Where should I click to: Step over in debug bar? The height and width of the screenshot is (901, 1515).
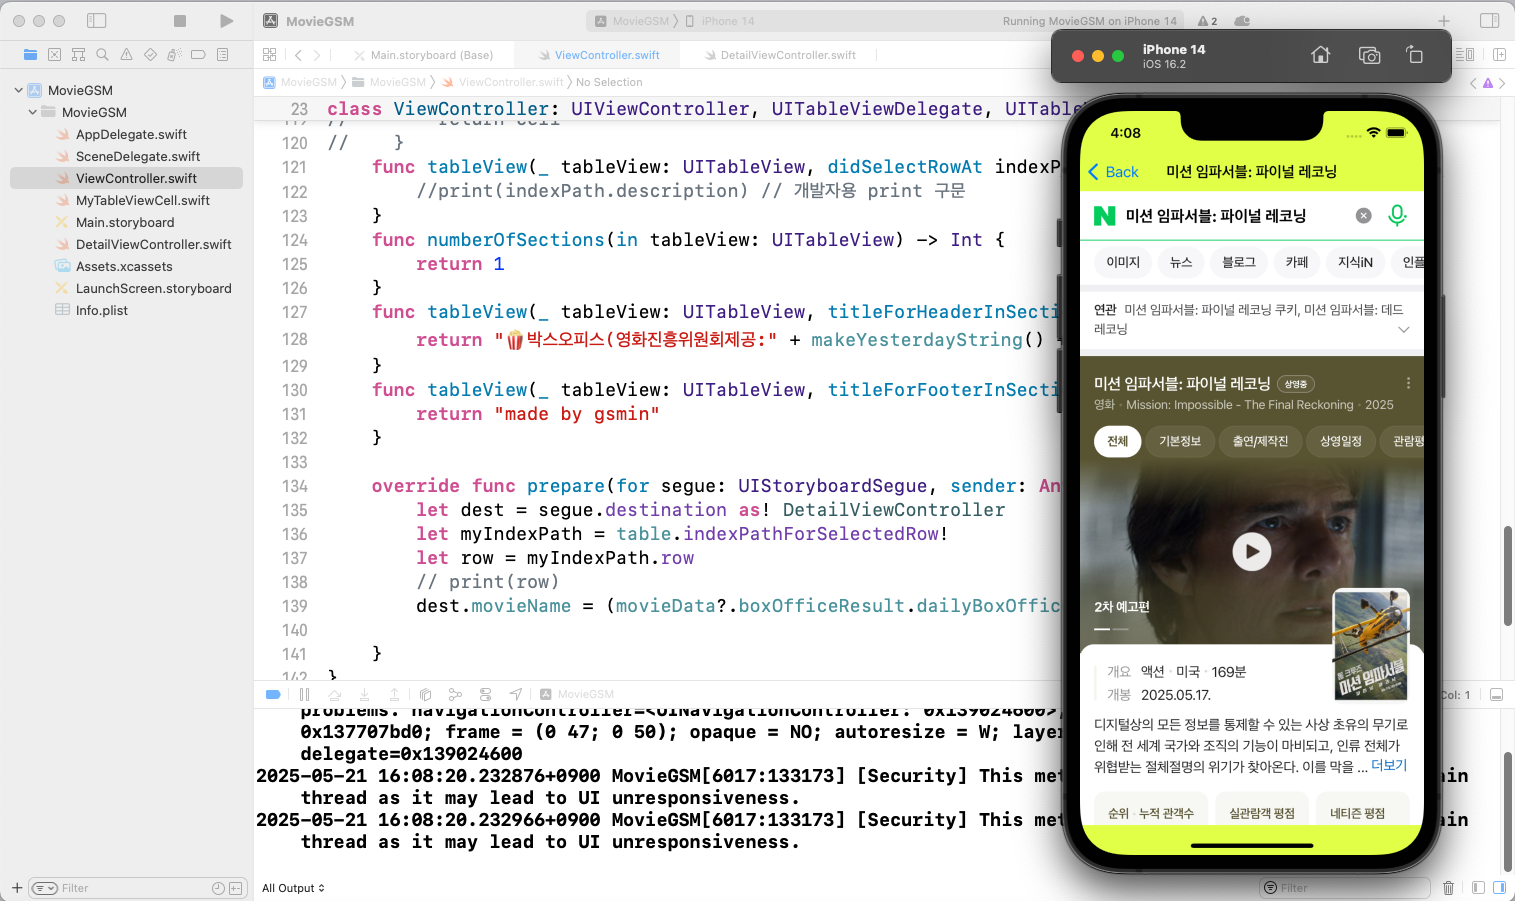tap(334, 694)
